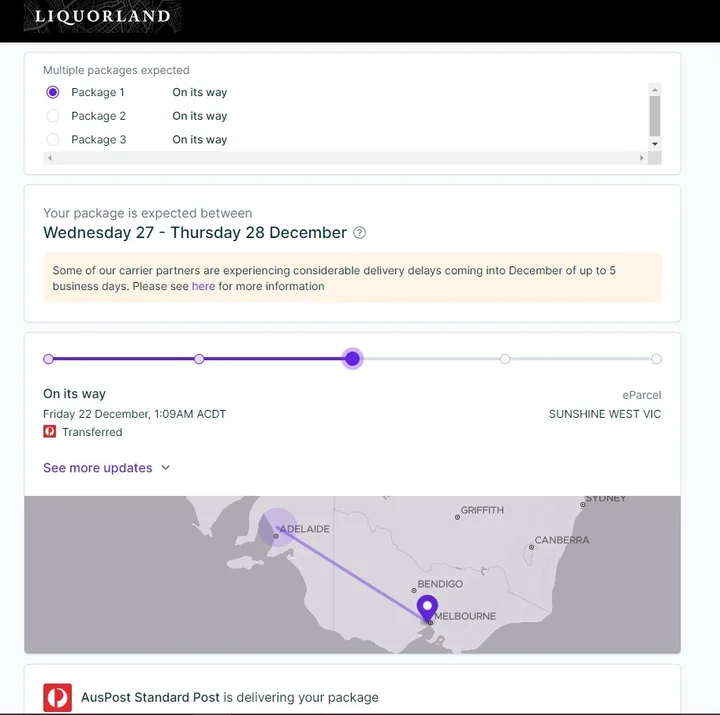Click the Liquorland logo

coord(102,17)
